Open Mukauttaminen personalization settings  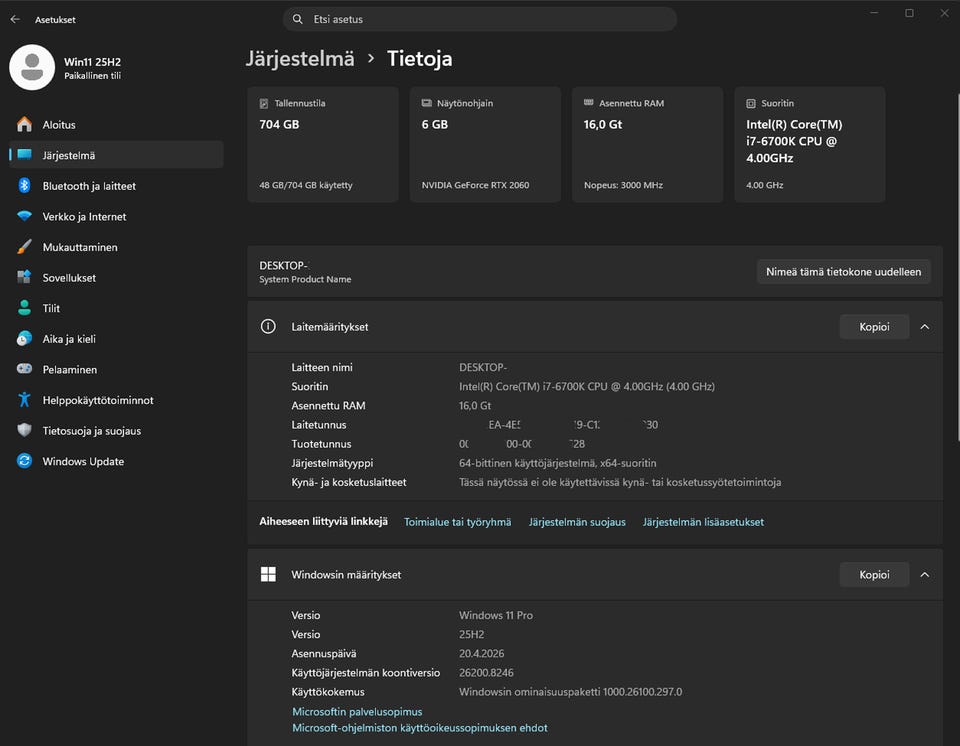tap(79, 247)
